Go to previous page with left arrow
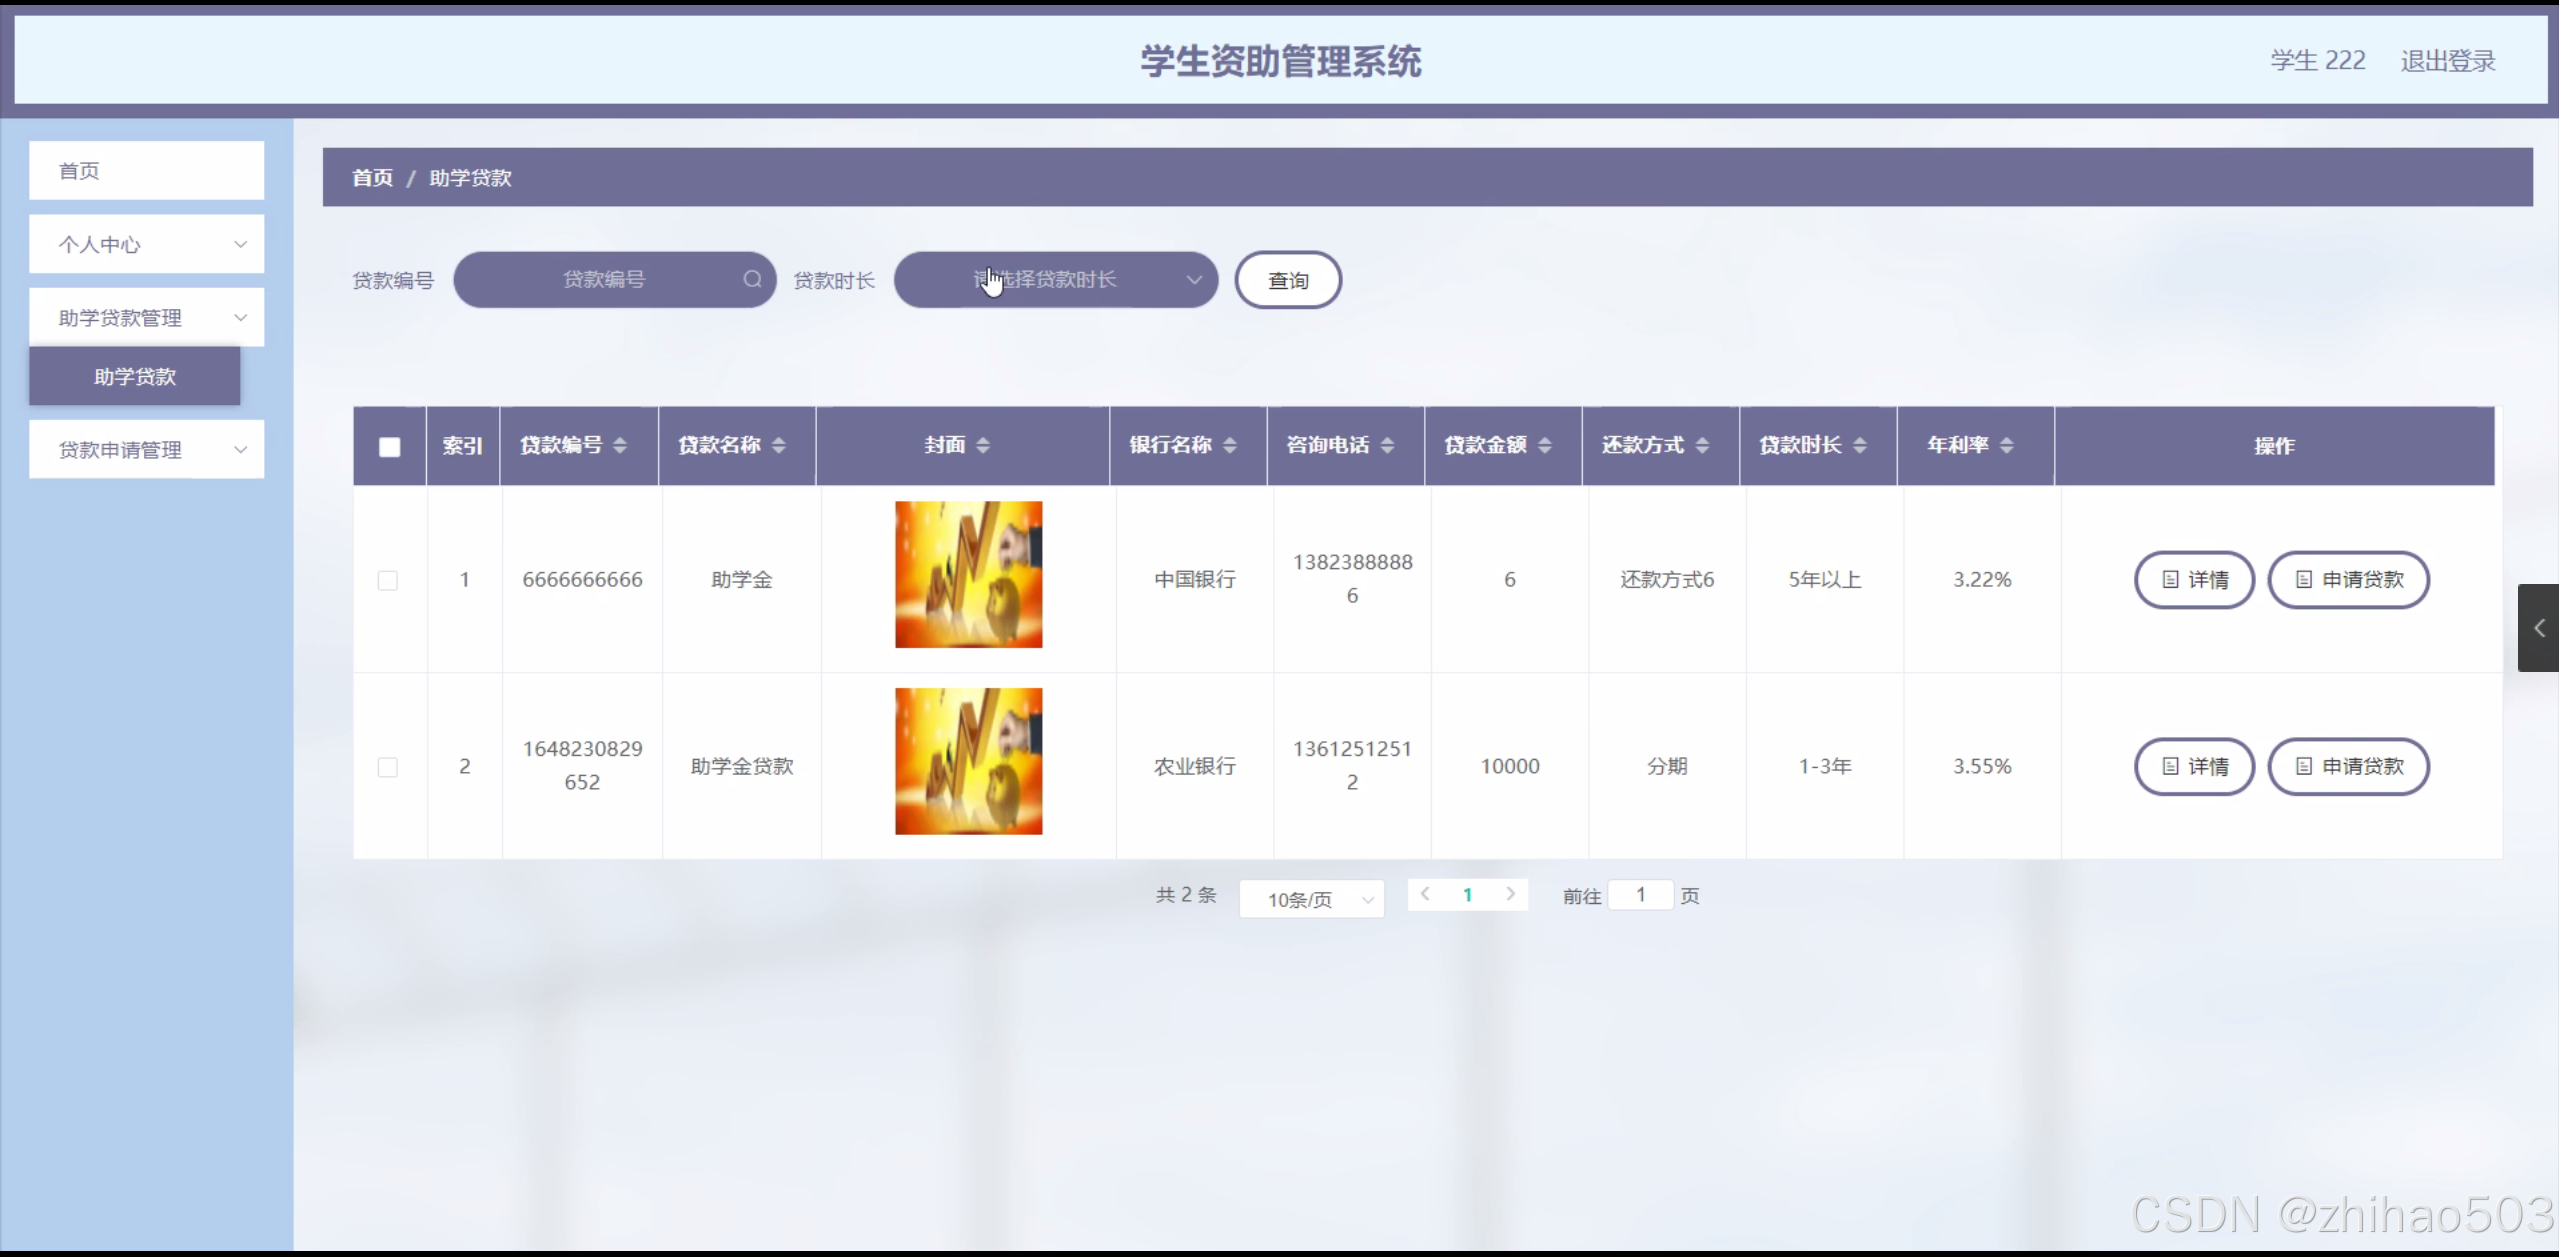 coord(1425,894)
